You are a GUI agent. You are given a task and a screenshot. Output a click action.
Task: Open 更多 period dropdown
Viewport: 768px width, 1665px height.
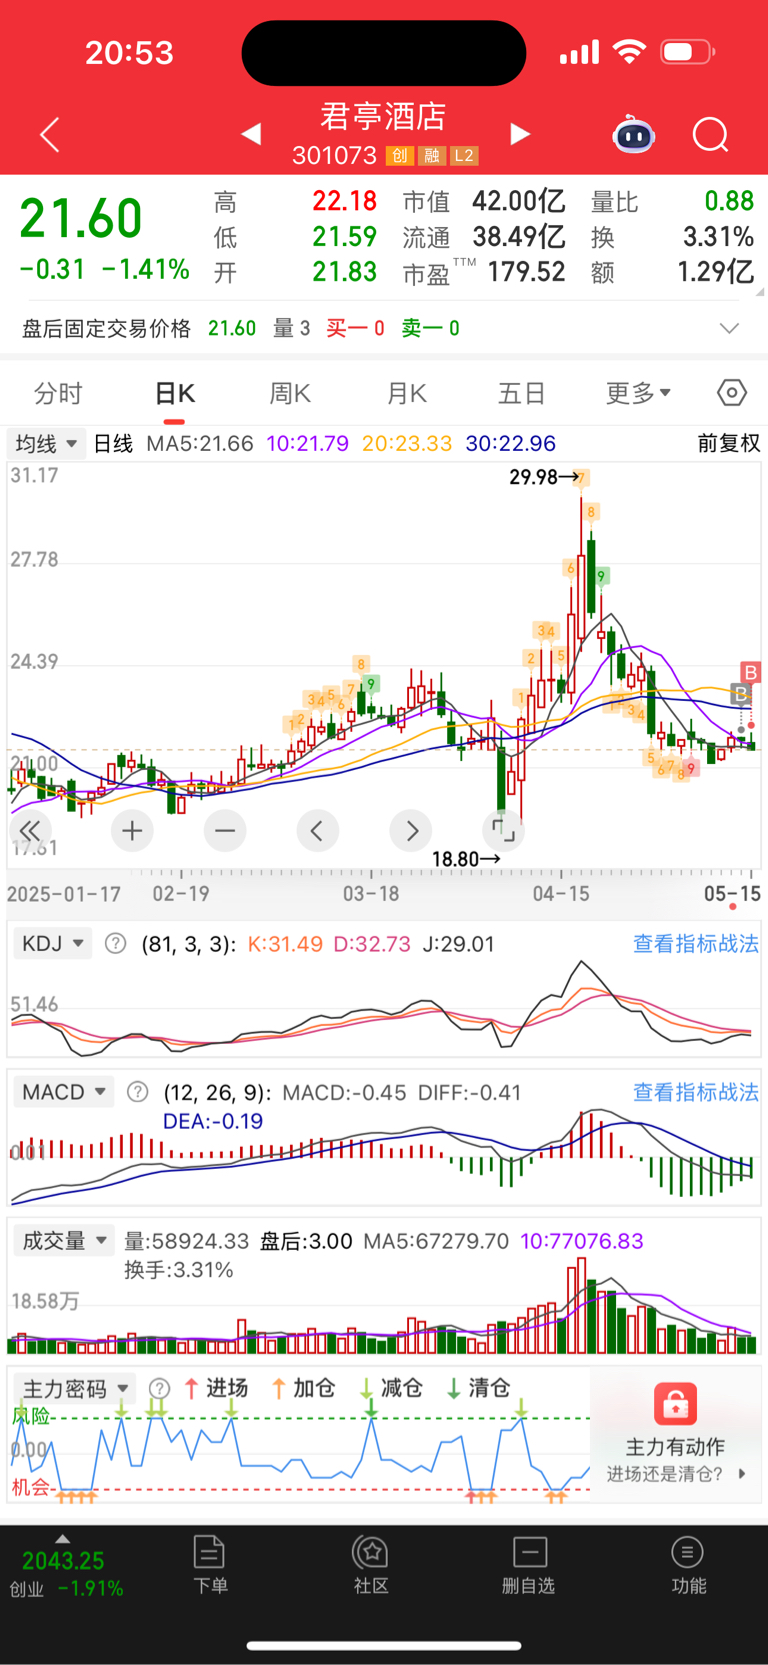tap(638, 393)
